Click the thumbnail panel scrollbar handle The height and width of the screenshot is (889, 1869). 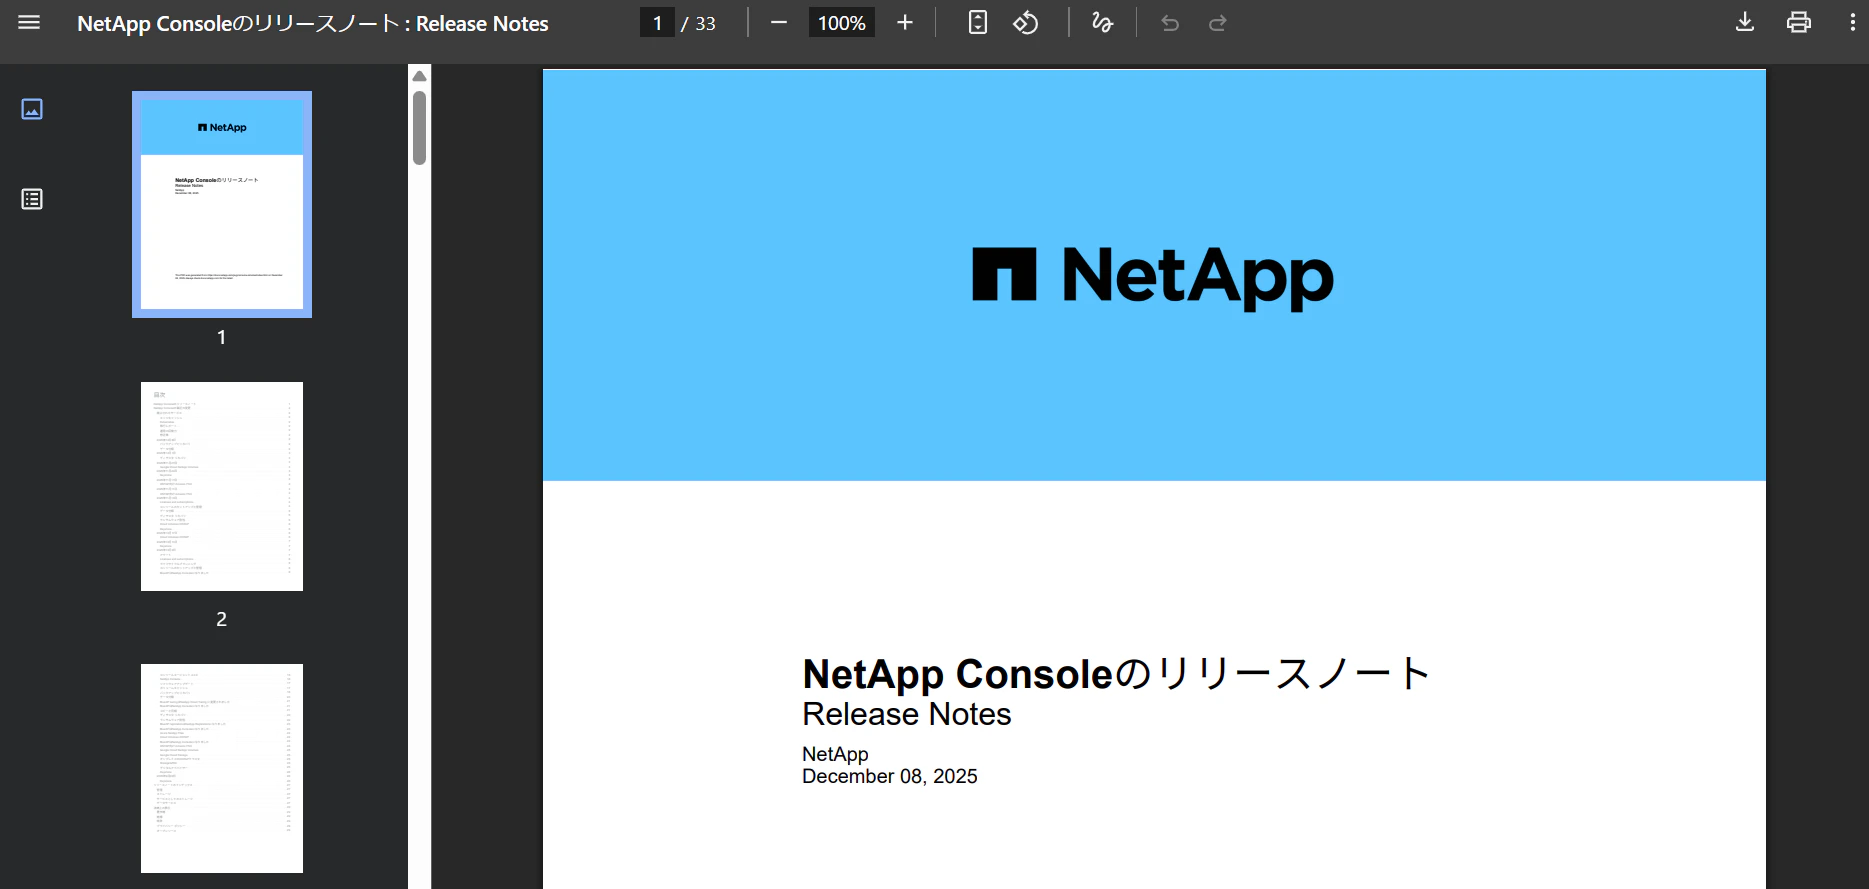point(420,128)
